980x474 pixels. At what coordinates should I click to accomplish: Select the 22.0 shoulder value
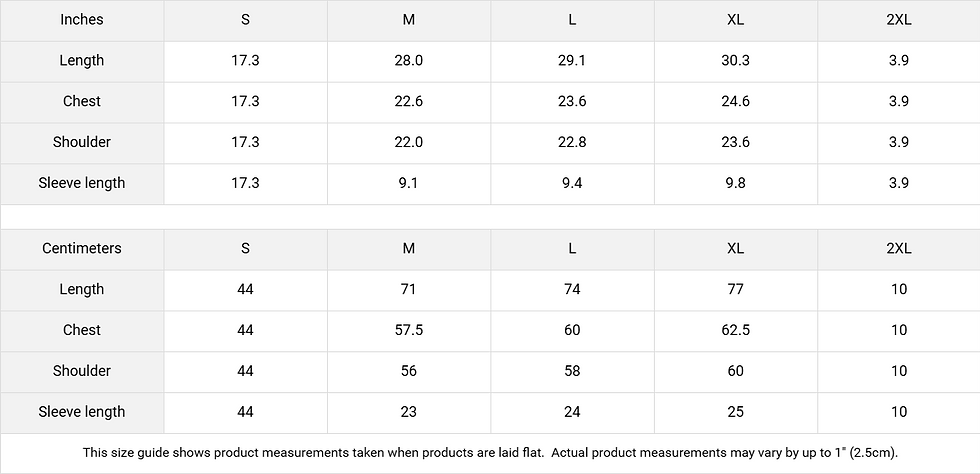pyautogui.click(x=408, y=142)
